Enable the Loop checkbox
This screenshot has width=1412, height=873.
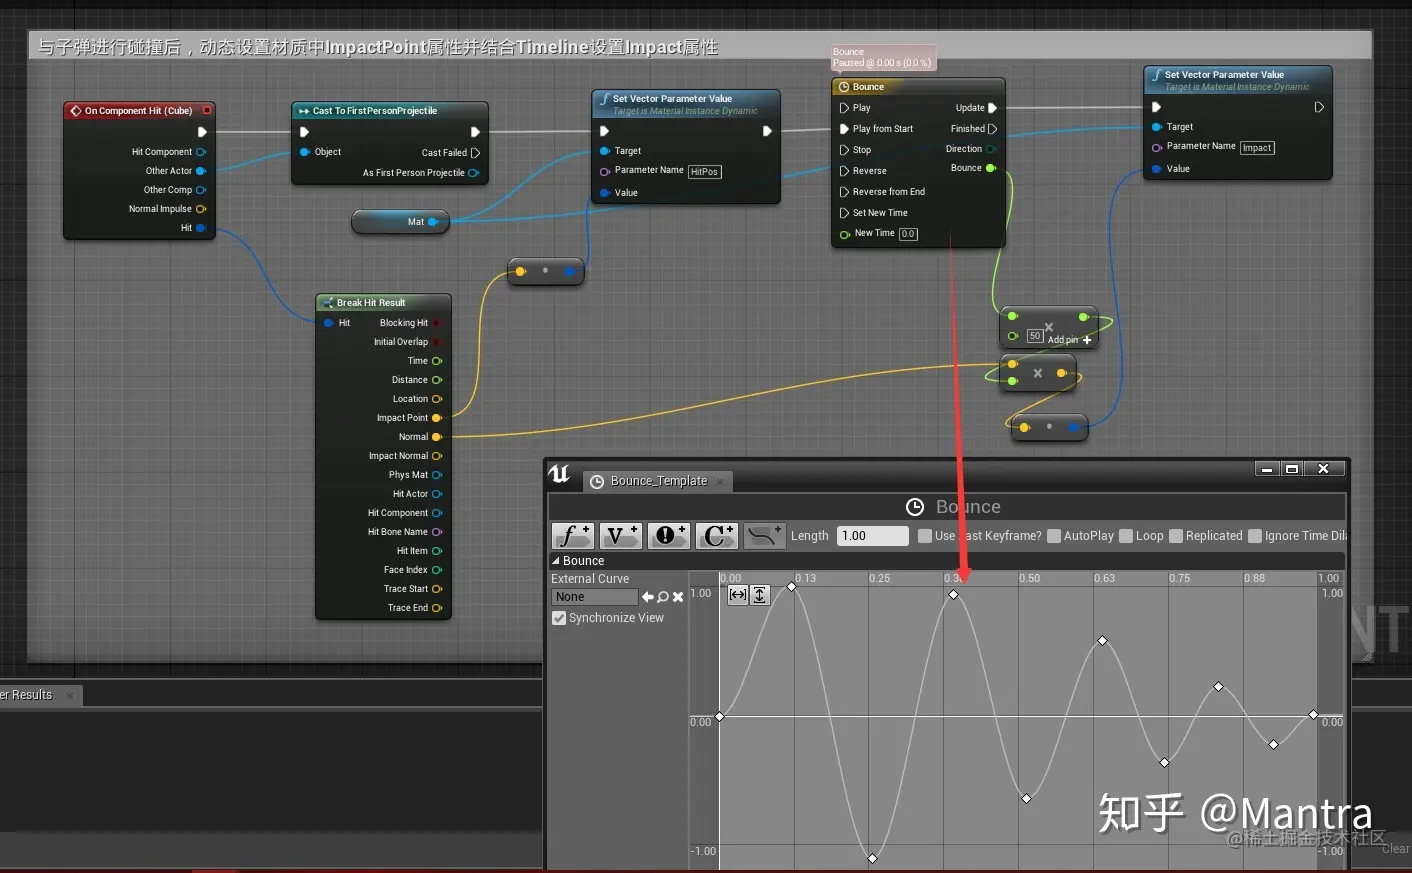[x=1126, y=536]
